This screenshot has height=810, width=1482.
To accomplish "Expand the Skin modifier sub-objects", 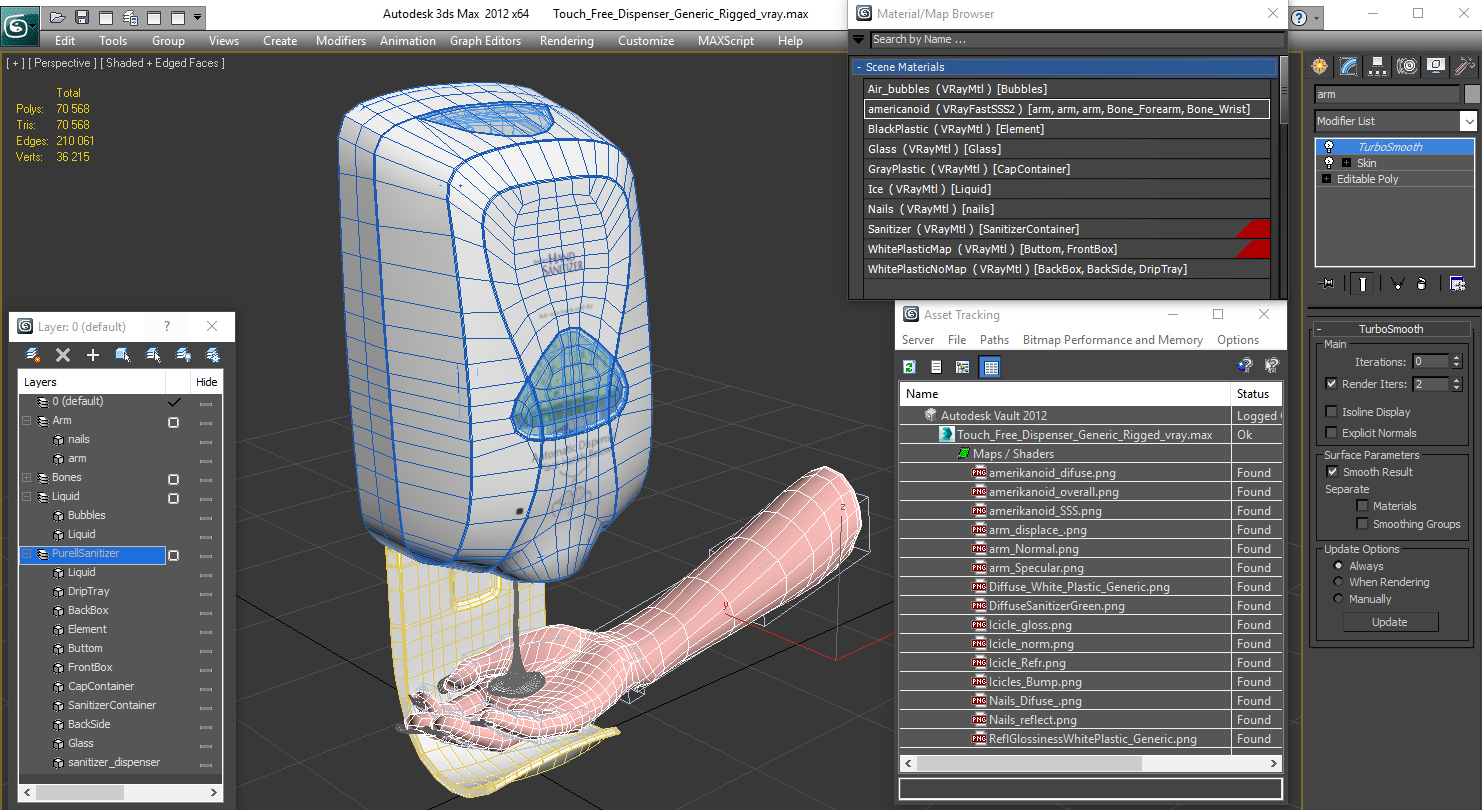I will [1346, 163].
